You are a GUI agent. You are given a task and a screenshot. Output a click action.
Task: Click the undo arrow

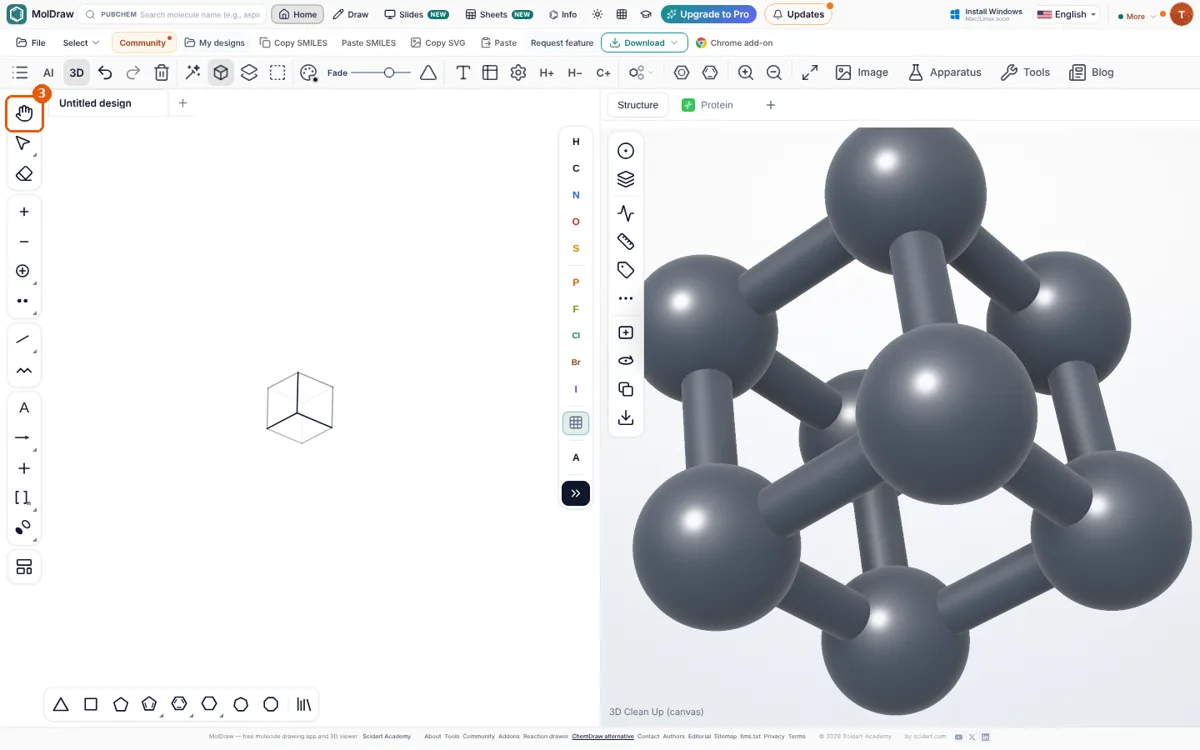(x=105, y=72)
